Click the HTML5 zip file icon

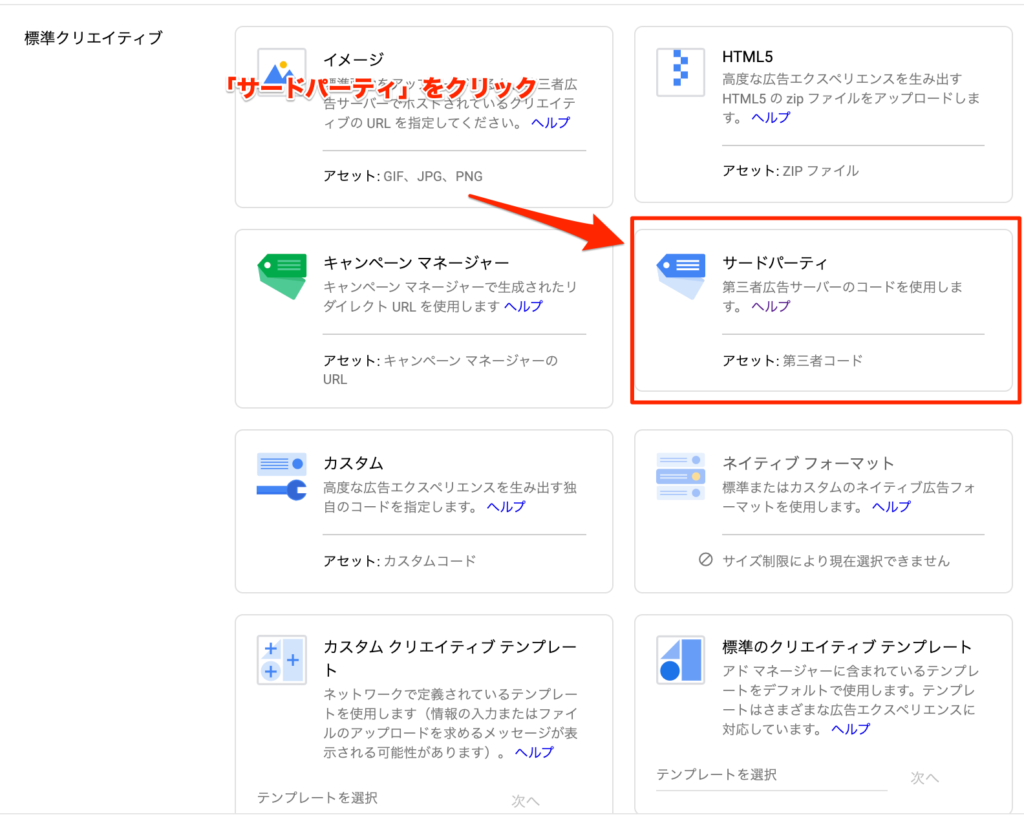point(680,72)
